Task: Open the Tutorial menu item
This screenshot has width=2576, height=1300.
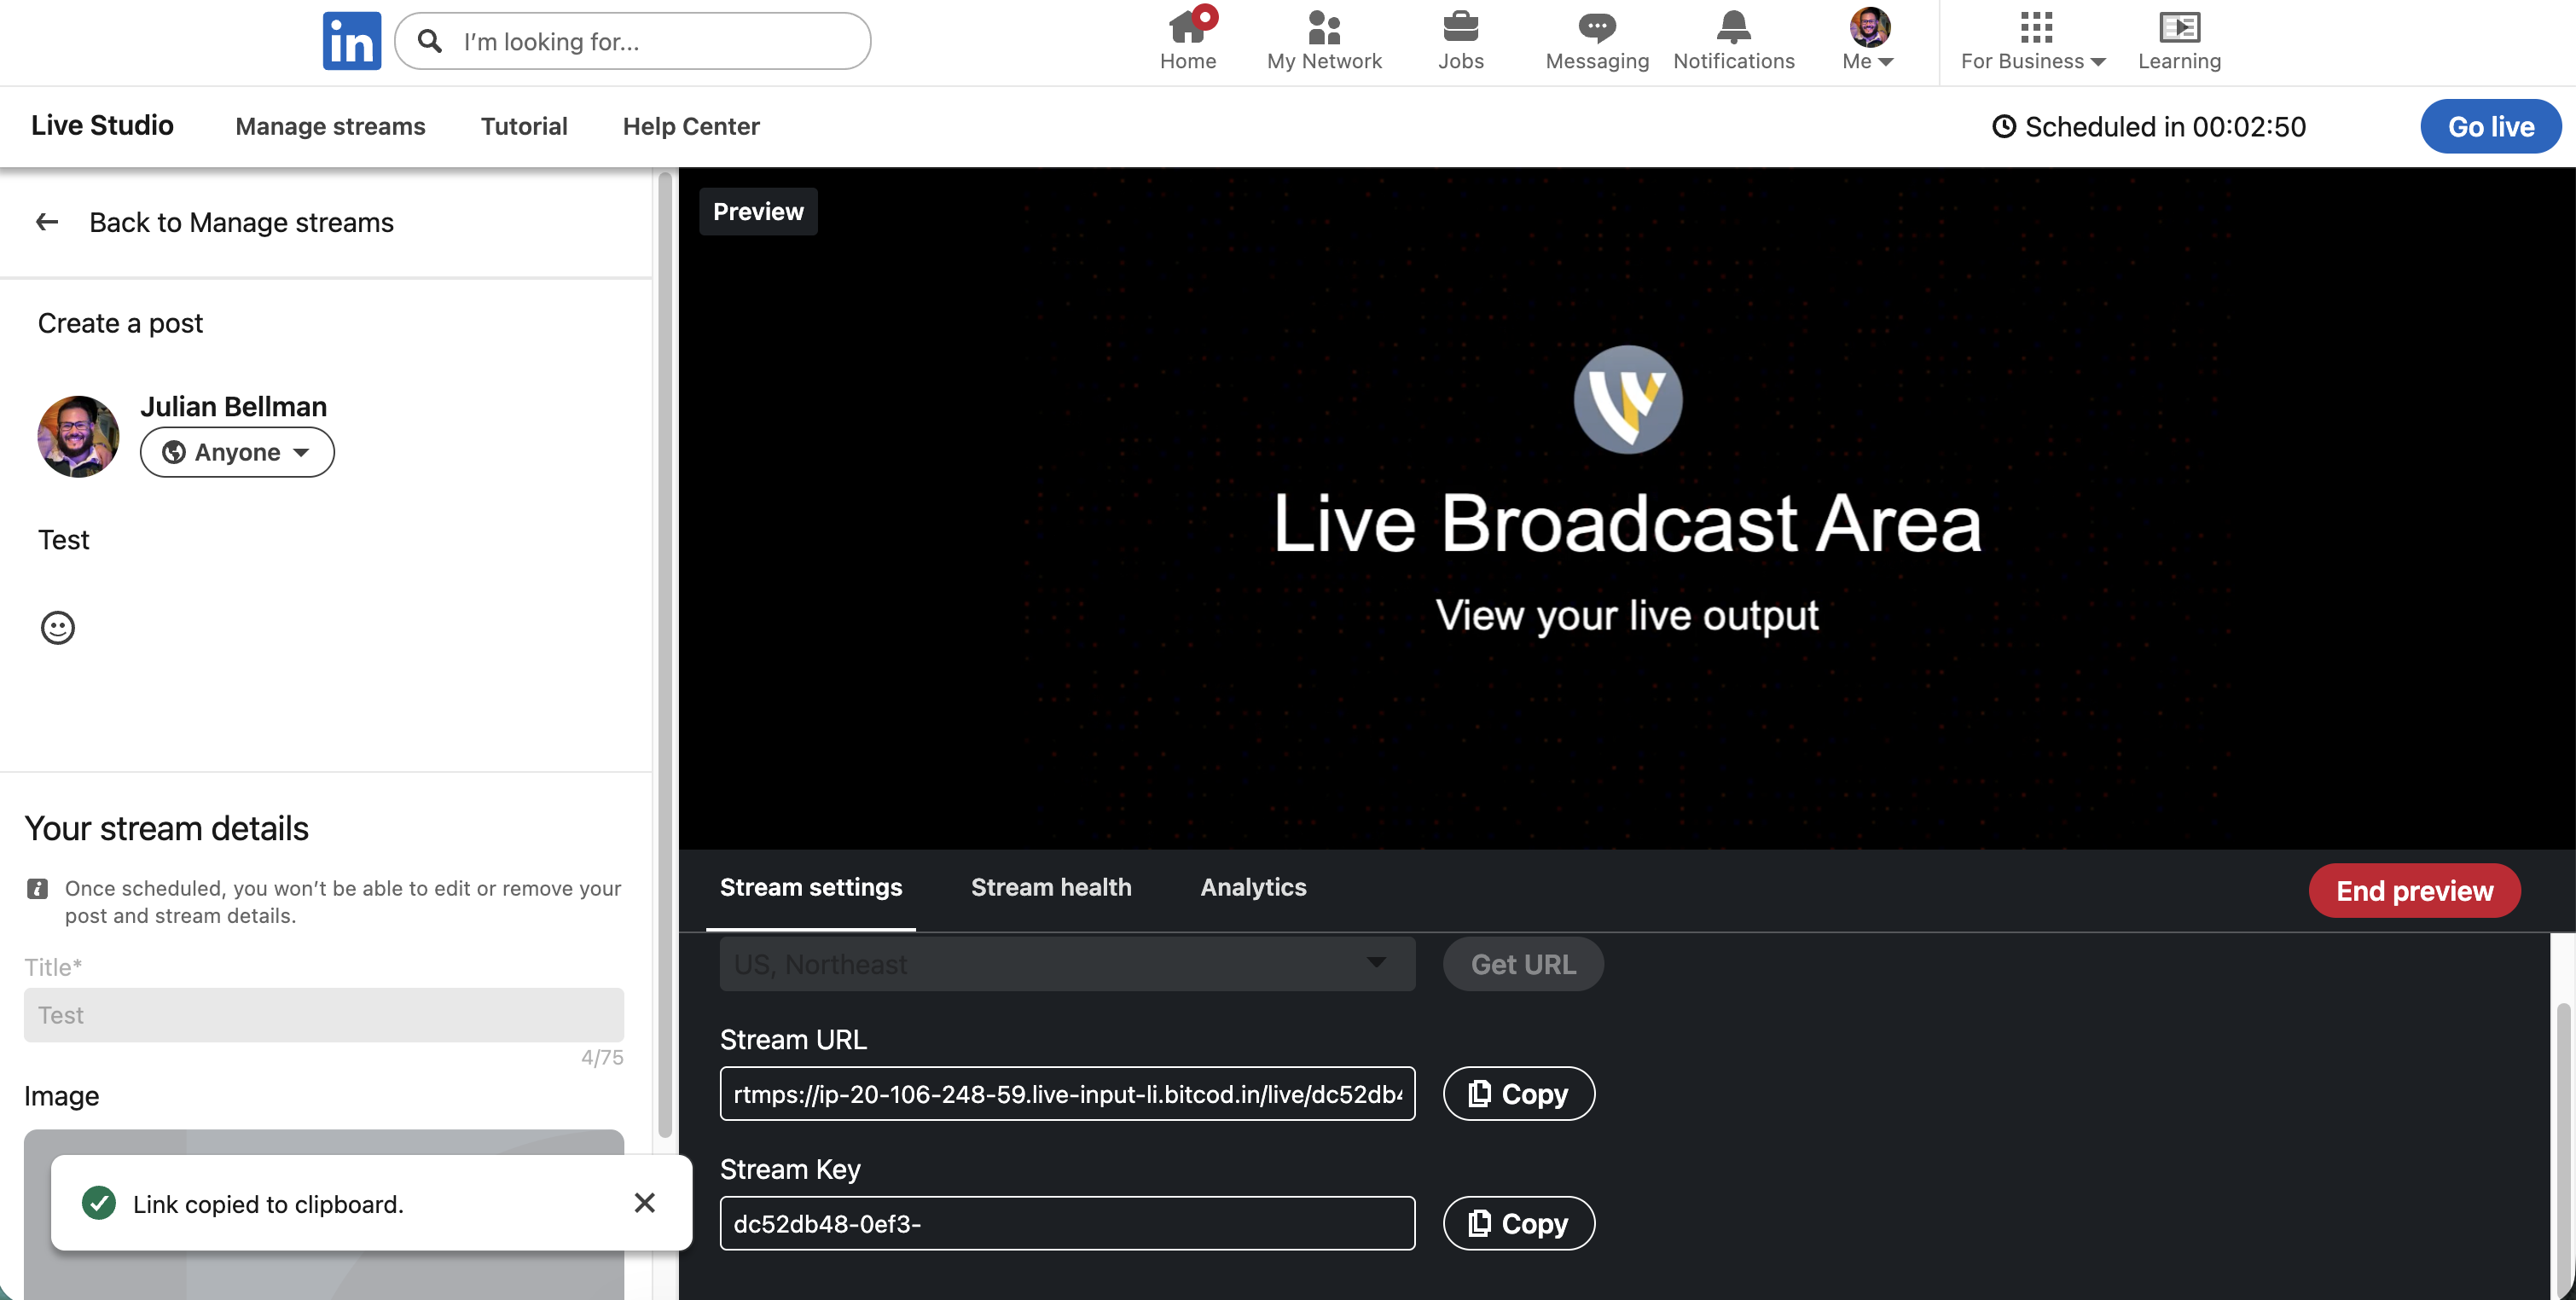Action: (524, 126)
